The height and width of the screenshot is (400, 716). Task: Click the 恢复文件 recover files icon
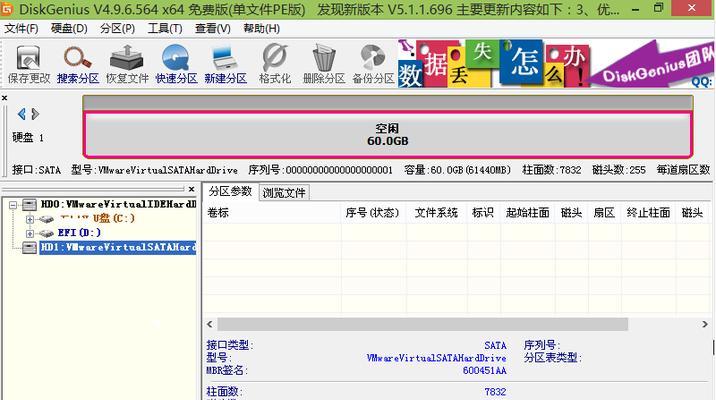127,64
